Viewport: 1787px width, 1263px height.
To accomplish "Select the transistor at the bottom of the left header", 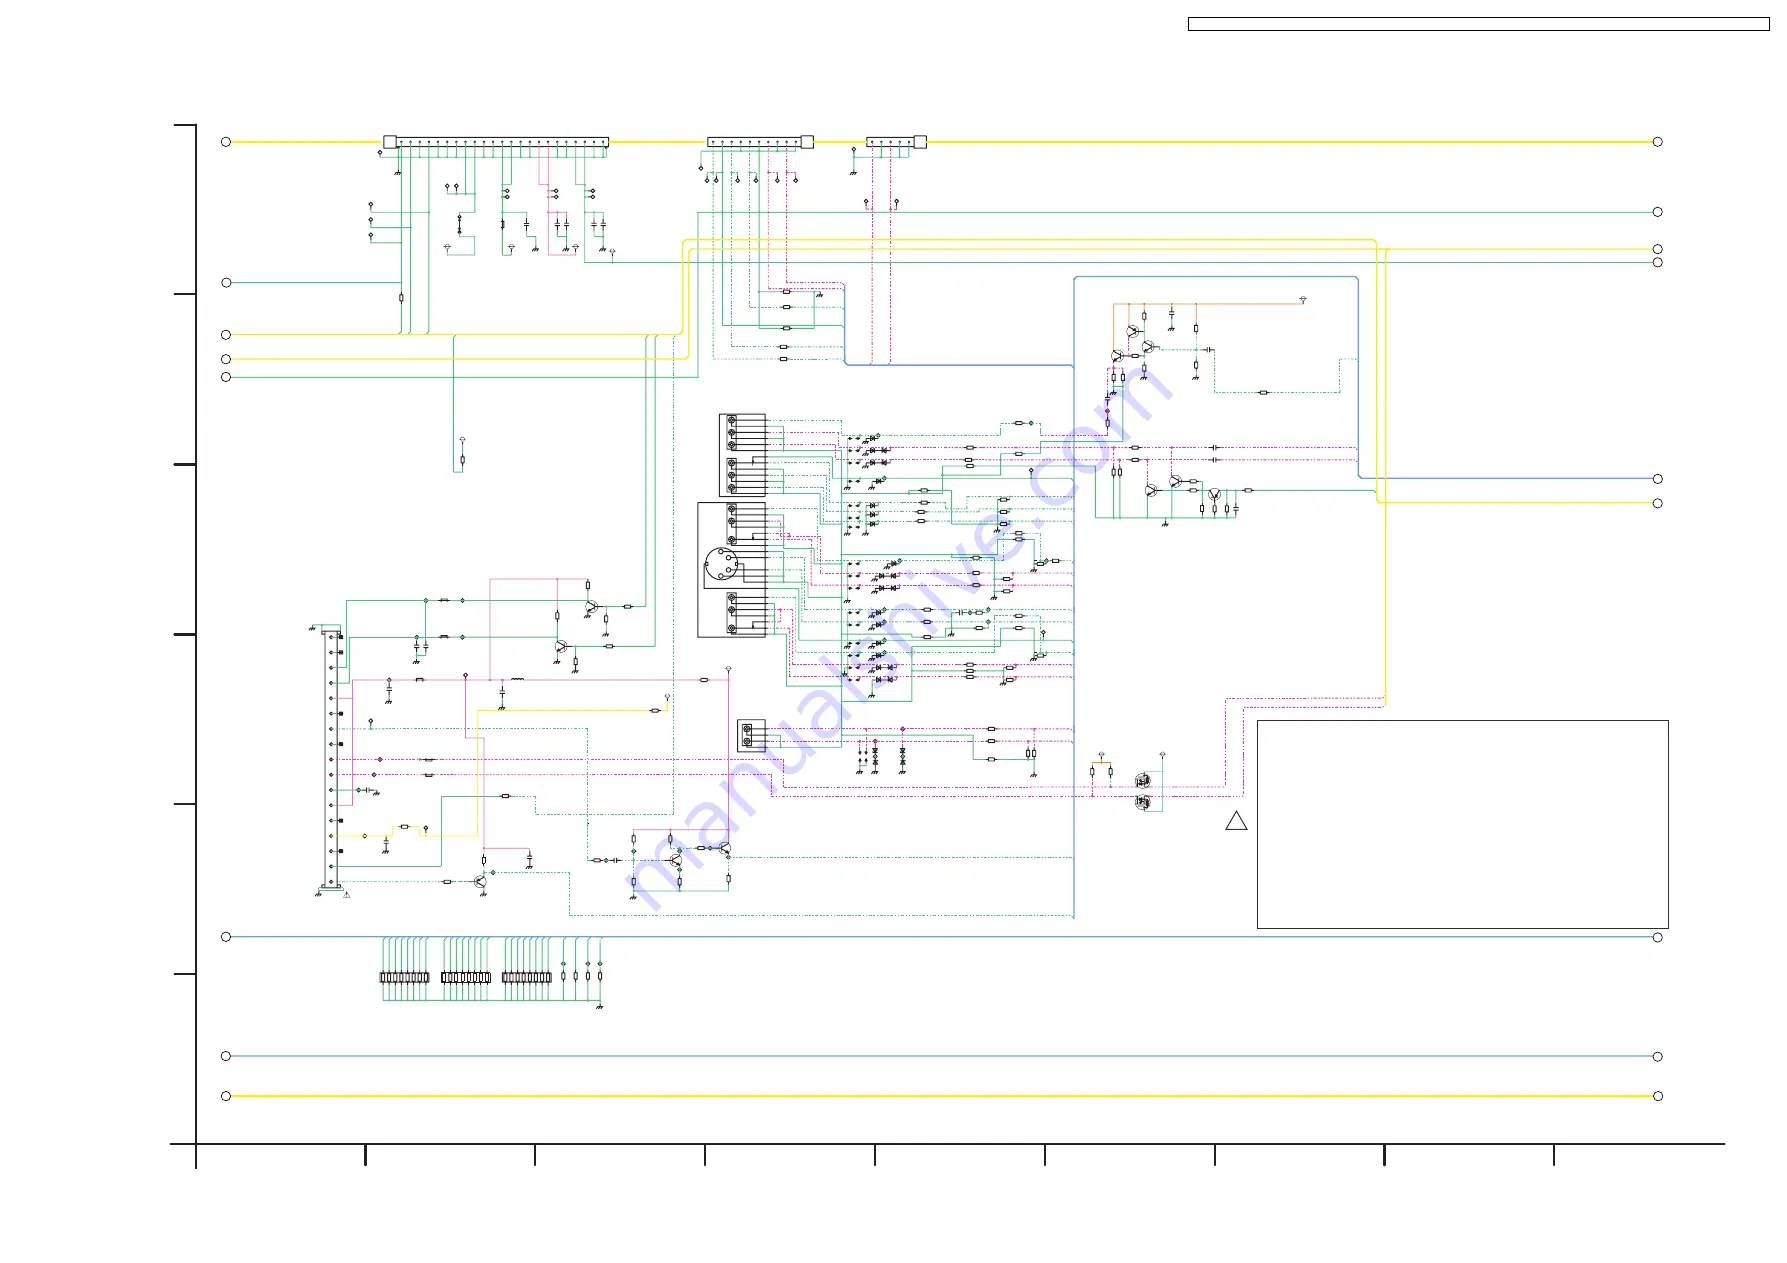I will [481, 881].
